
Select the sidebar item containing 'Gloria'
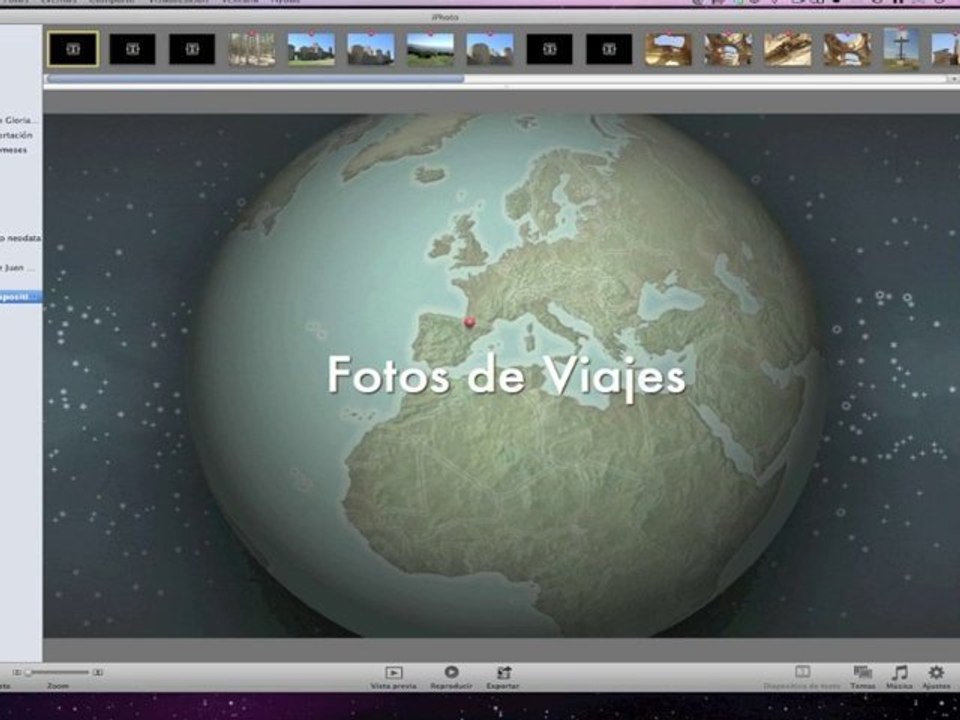(21, 121)
